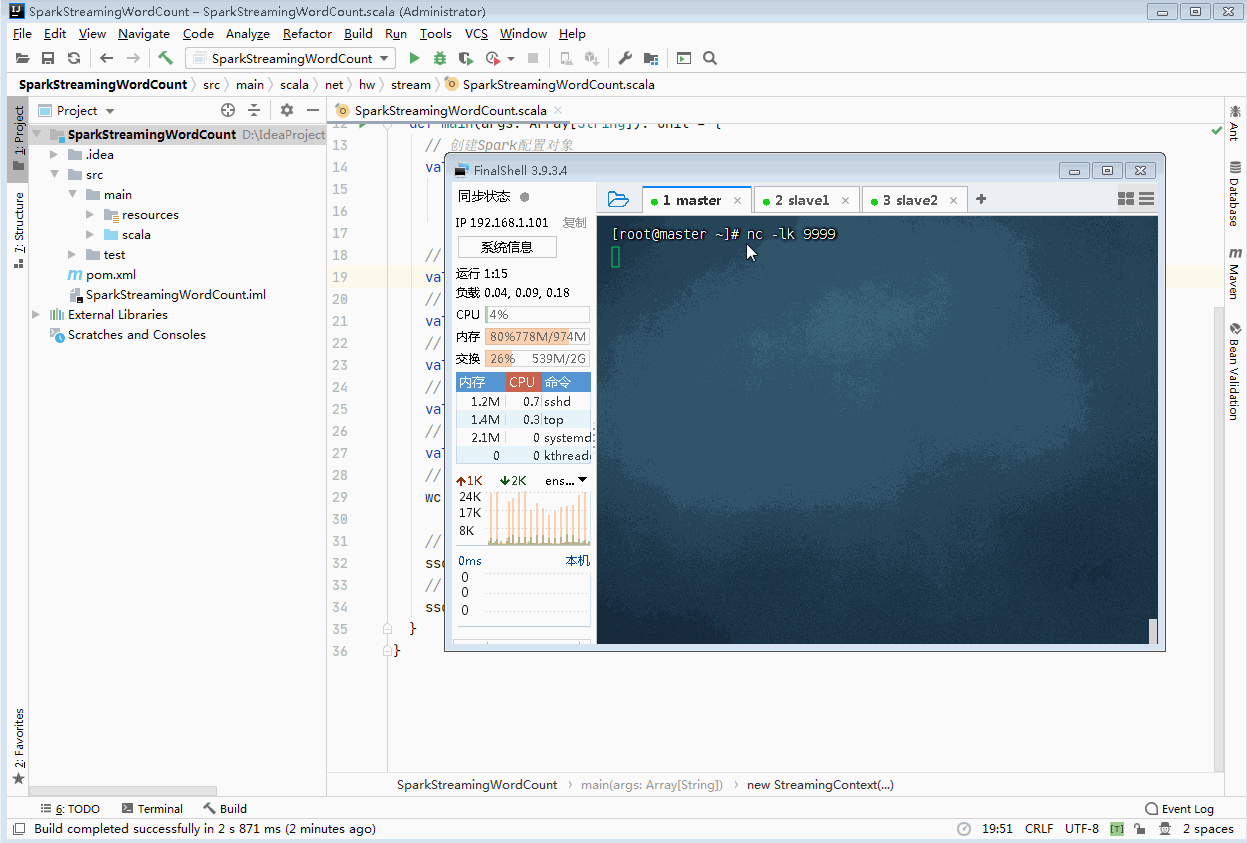
Task: Open the Refactor menu
Action: [x=307, y=34]
